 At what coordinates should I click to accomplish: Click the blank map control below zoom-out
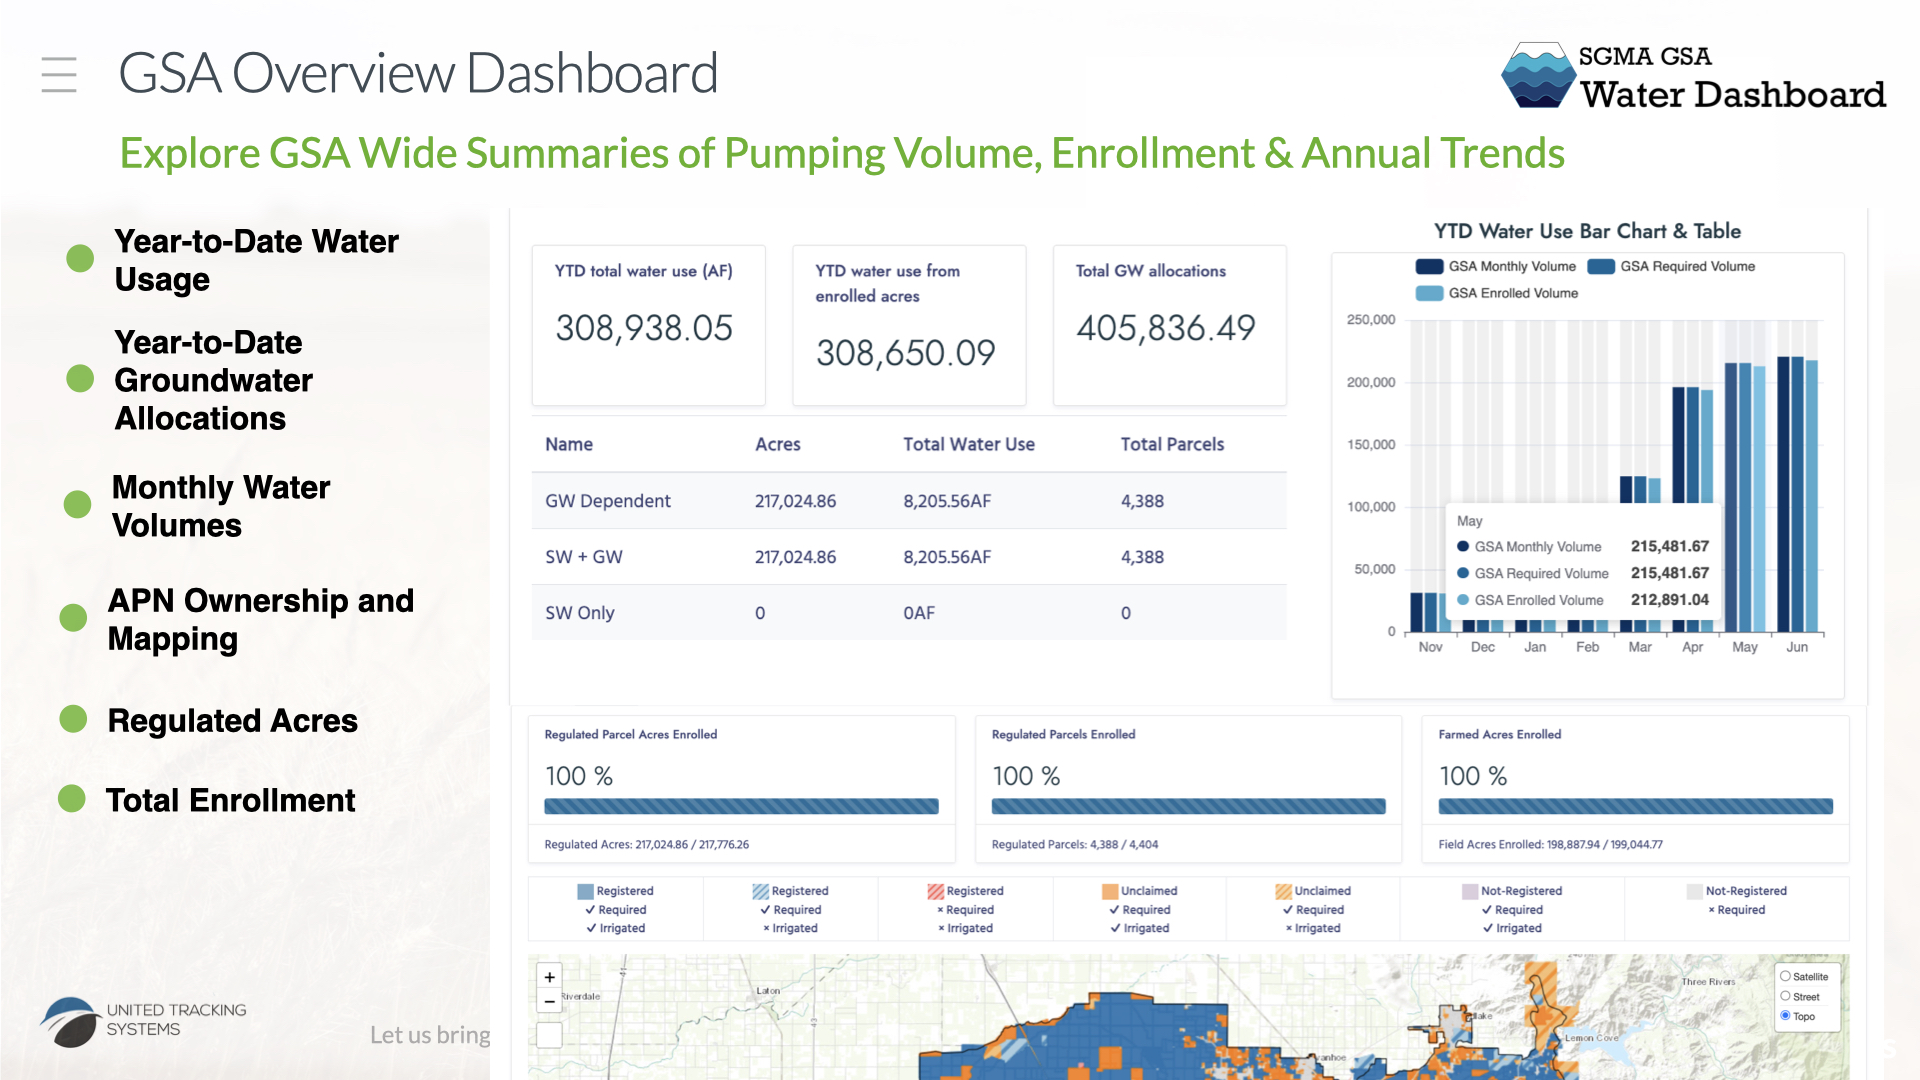coord(549,1034)
